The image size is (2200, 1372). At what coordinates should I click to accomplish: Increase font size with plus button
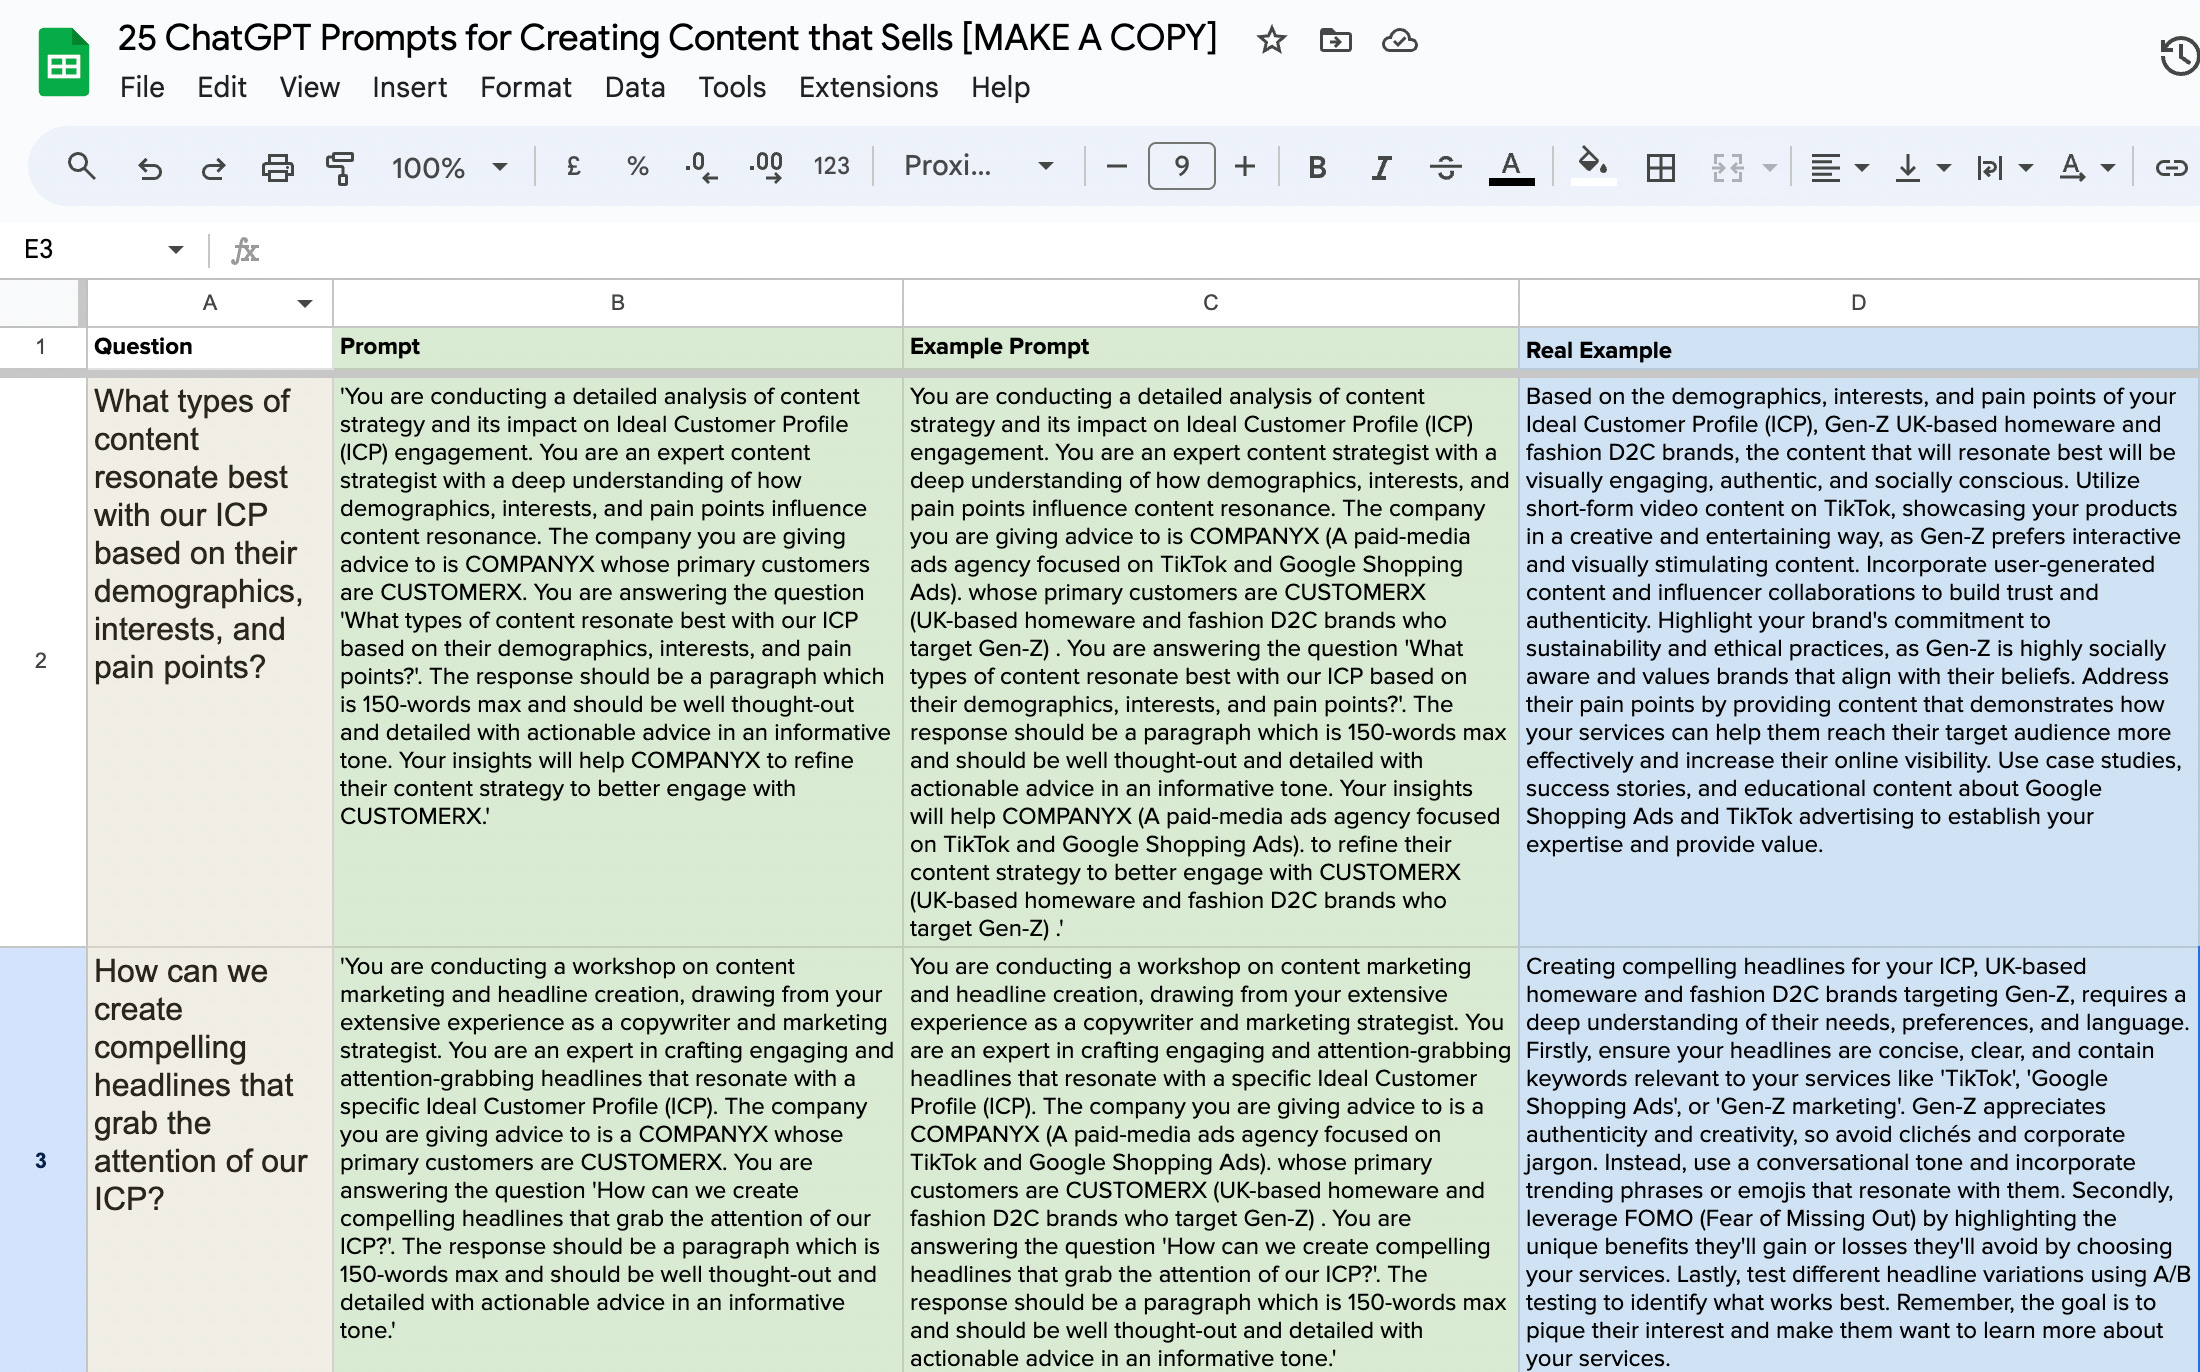pos(1245,166)
